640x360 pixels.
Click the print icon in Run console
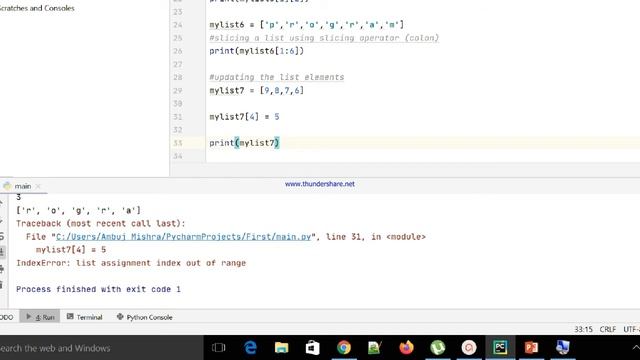pyautogui.click(x=2, y=269)
